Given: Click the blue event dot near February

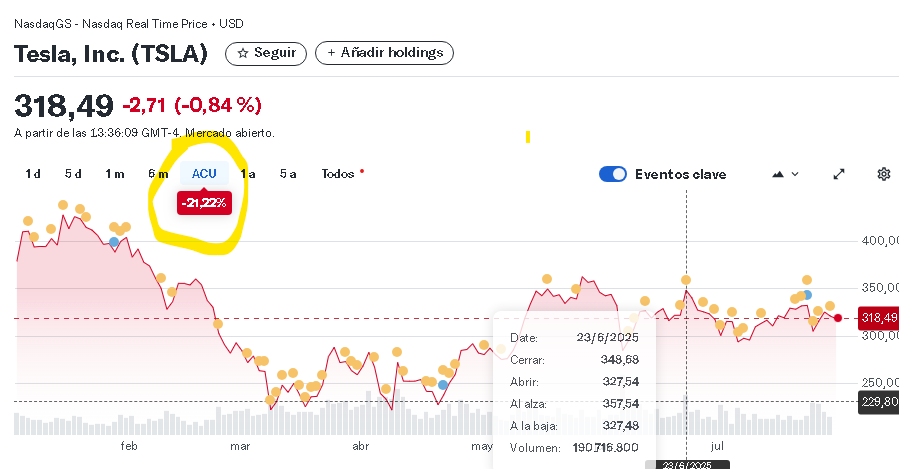Looking at the screenshot, I should point(114,242).
